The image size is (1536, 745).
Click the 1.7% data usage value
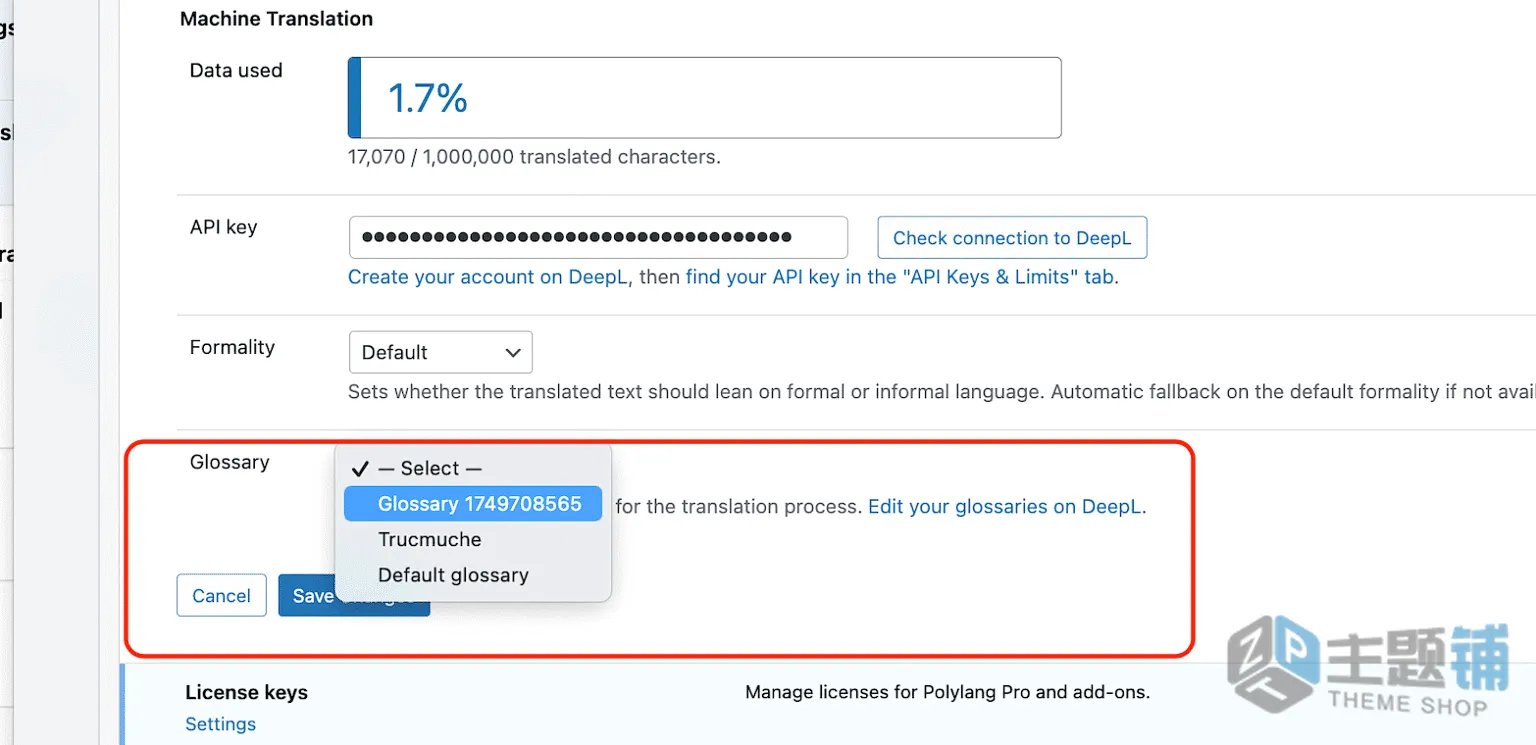click(427, 98)
